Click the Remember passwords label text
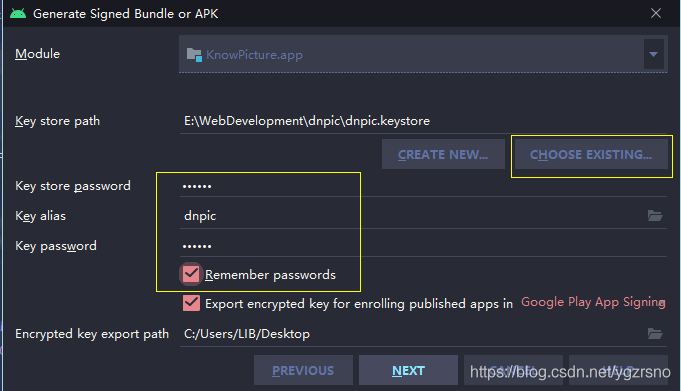This screenshot has width=681, height=391. [270, 275]
